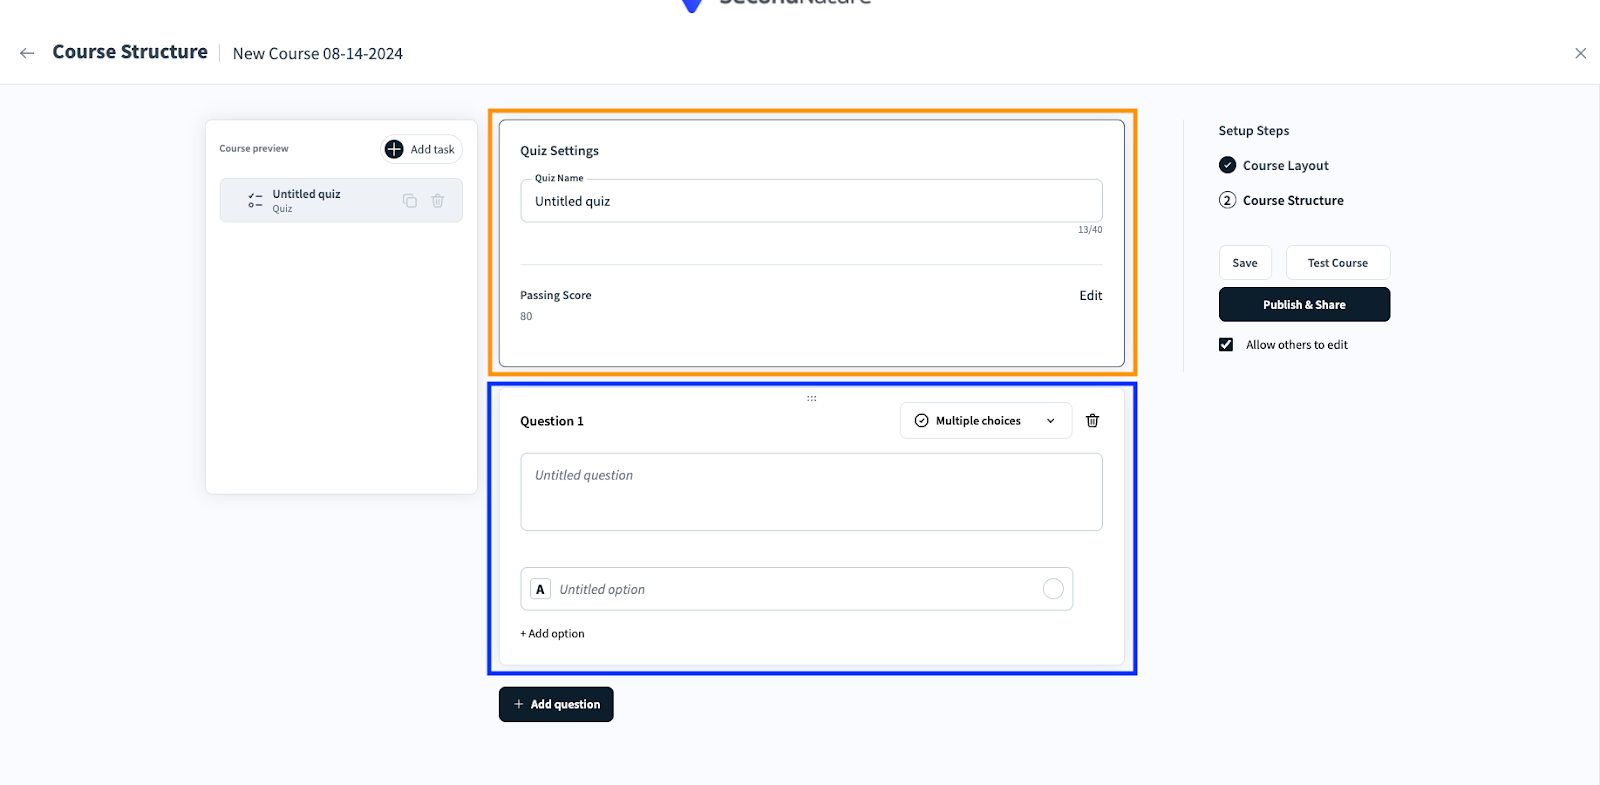Go to Course Layout setup step
This screenshot has height=785, width=1600.
point(1285,166)
